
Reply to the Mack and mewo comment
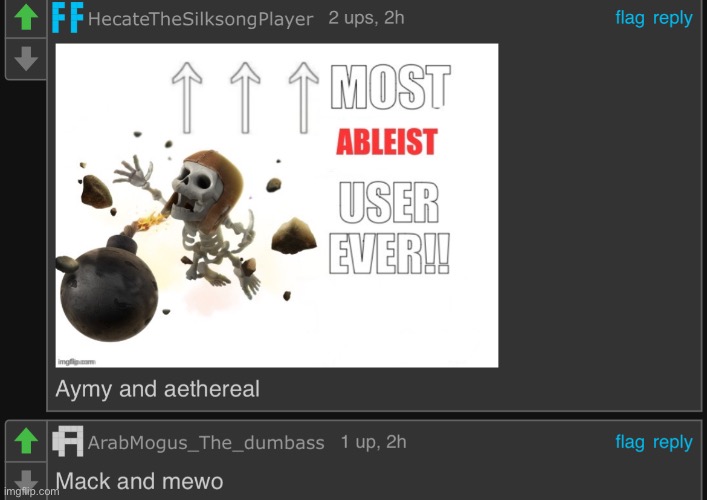point(673,443)
